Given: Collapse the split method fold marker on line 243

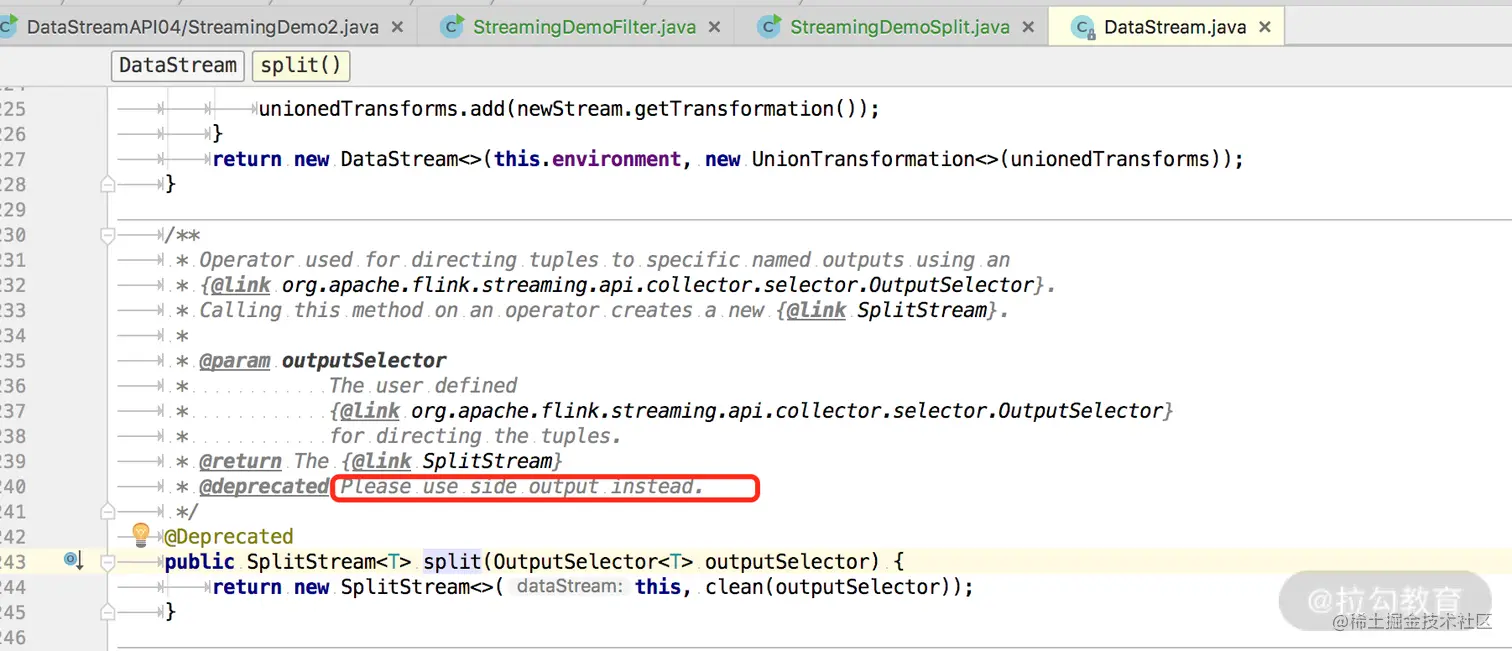Looking at the screenshot, I should [108, 562].
